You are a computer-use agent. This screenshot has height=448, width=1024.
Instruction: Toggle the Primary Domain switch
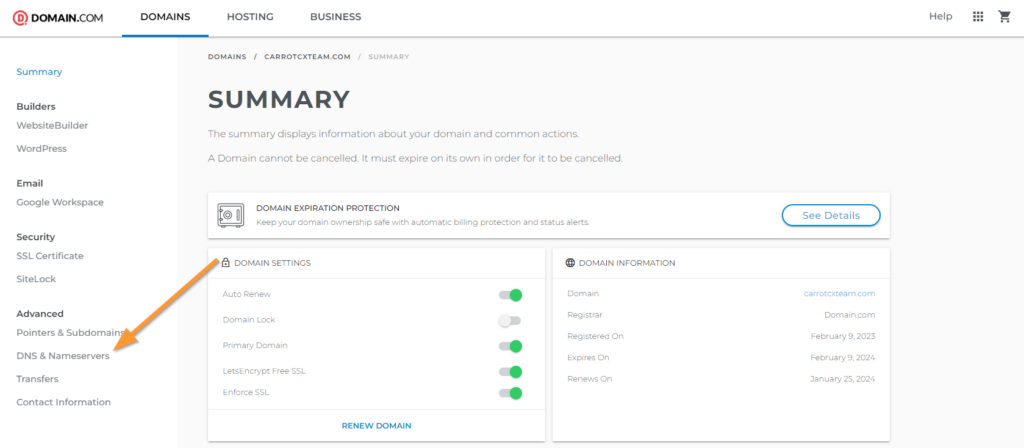(x=510, y=346)
